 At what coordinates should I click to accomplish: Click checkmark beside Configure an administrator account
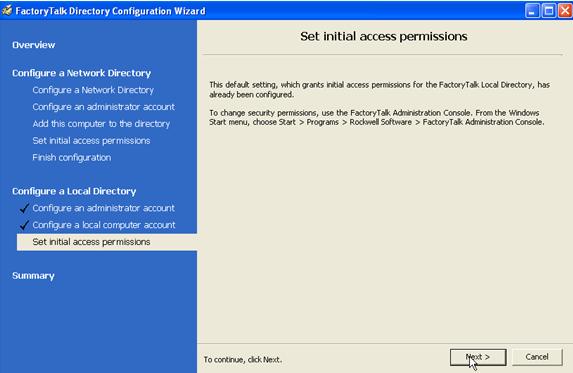point(24,208)
